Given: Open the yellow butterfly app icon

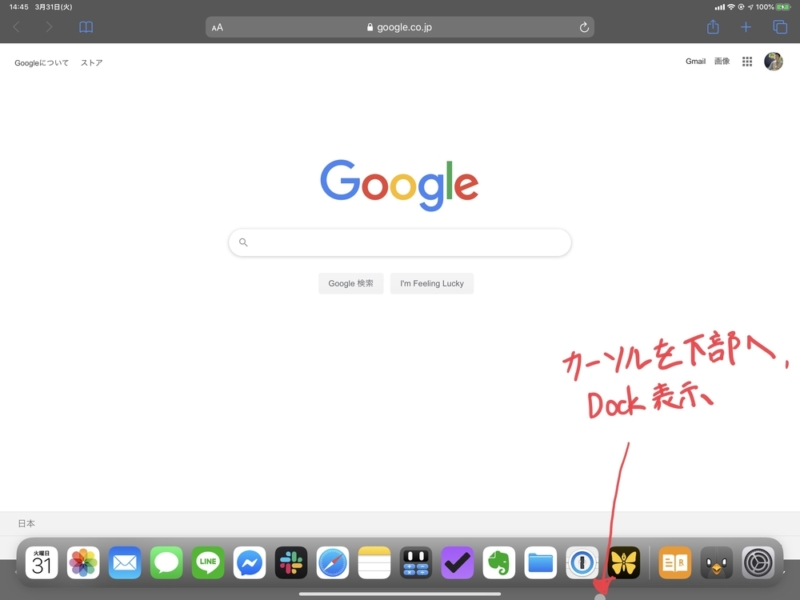Looking at the screenshot, I should coord(624,563).
